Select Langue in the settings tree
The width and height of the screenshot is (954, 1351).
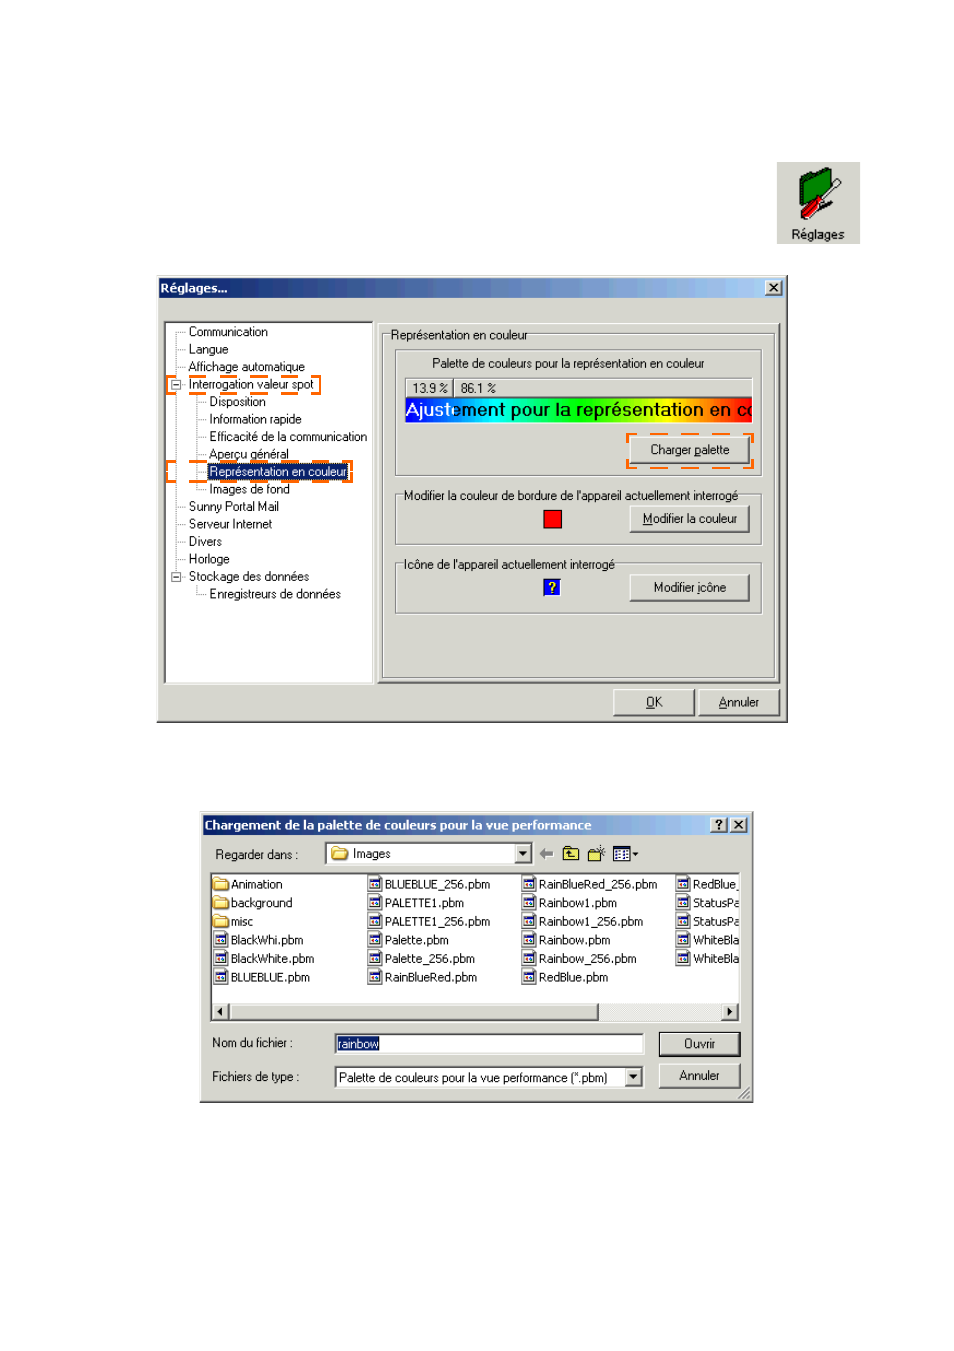pyautogui.click(x=208, y=350)
